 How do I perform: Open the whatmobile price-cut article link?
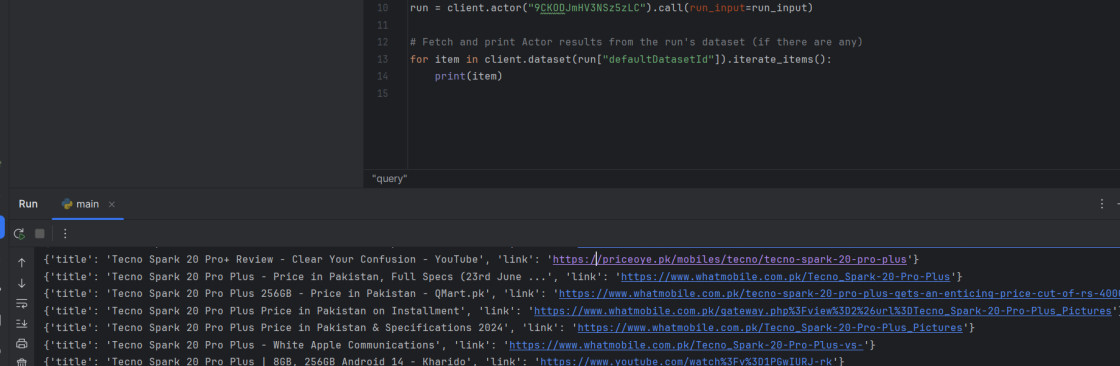pos(839,293)
